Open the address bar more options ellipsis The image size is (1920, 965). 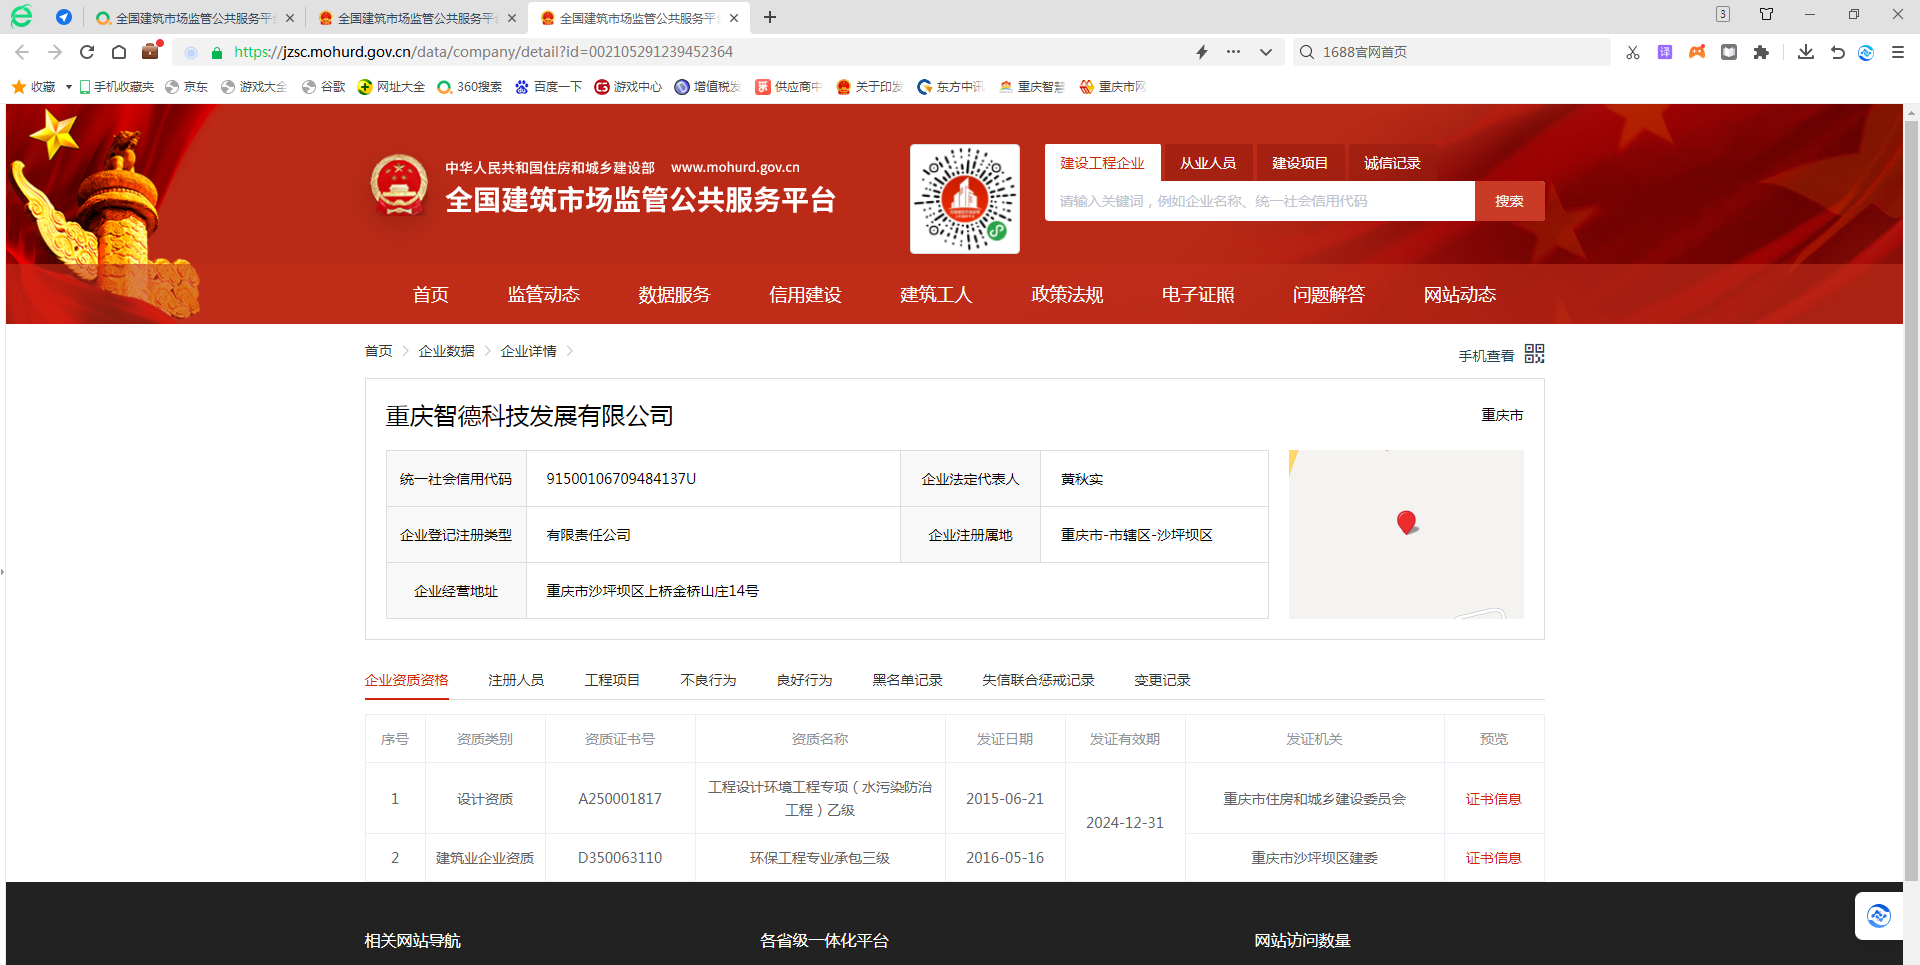click(1233, 52)
